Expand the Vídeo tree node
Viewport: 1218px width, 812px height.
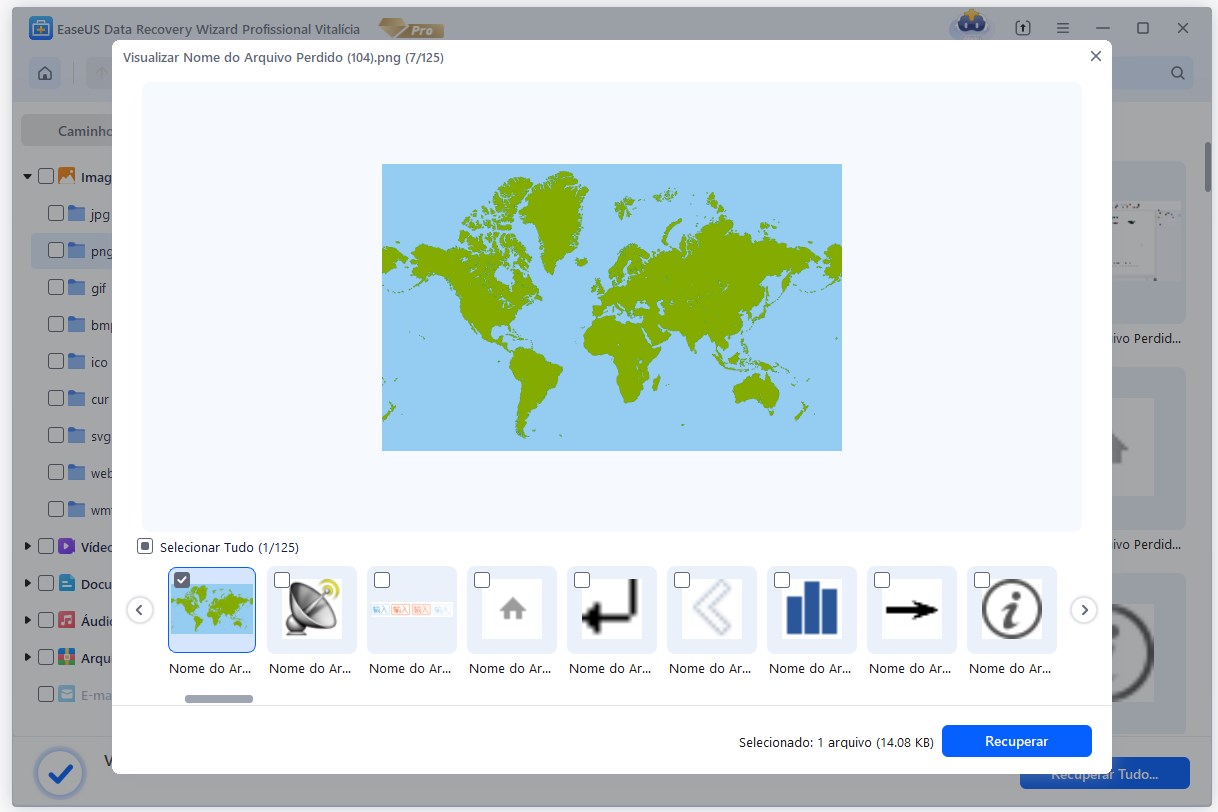tap(28, 546)
